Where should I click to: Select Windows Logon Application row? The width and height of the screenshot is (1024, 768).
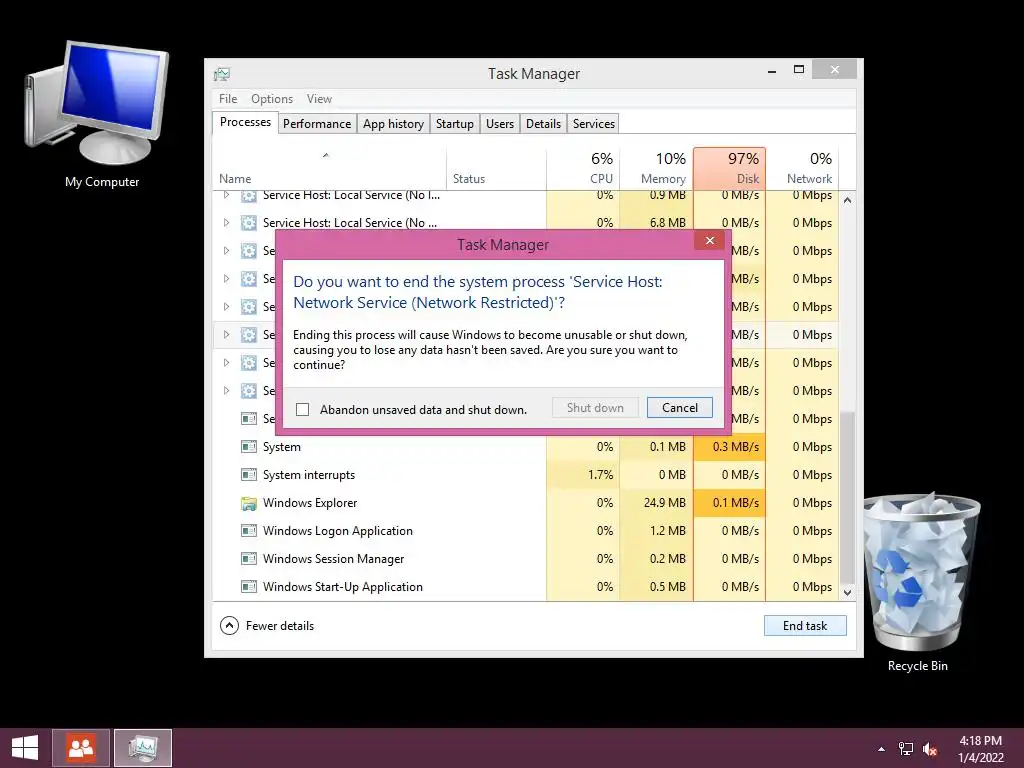pyautogui.click(x=526, y=531)
